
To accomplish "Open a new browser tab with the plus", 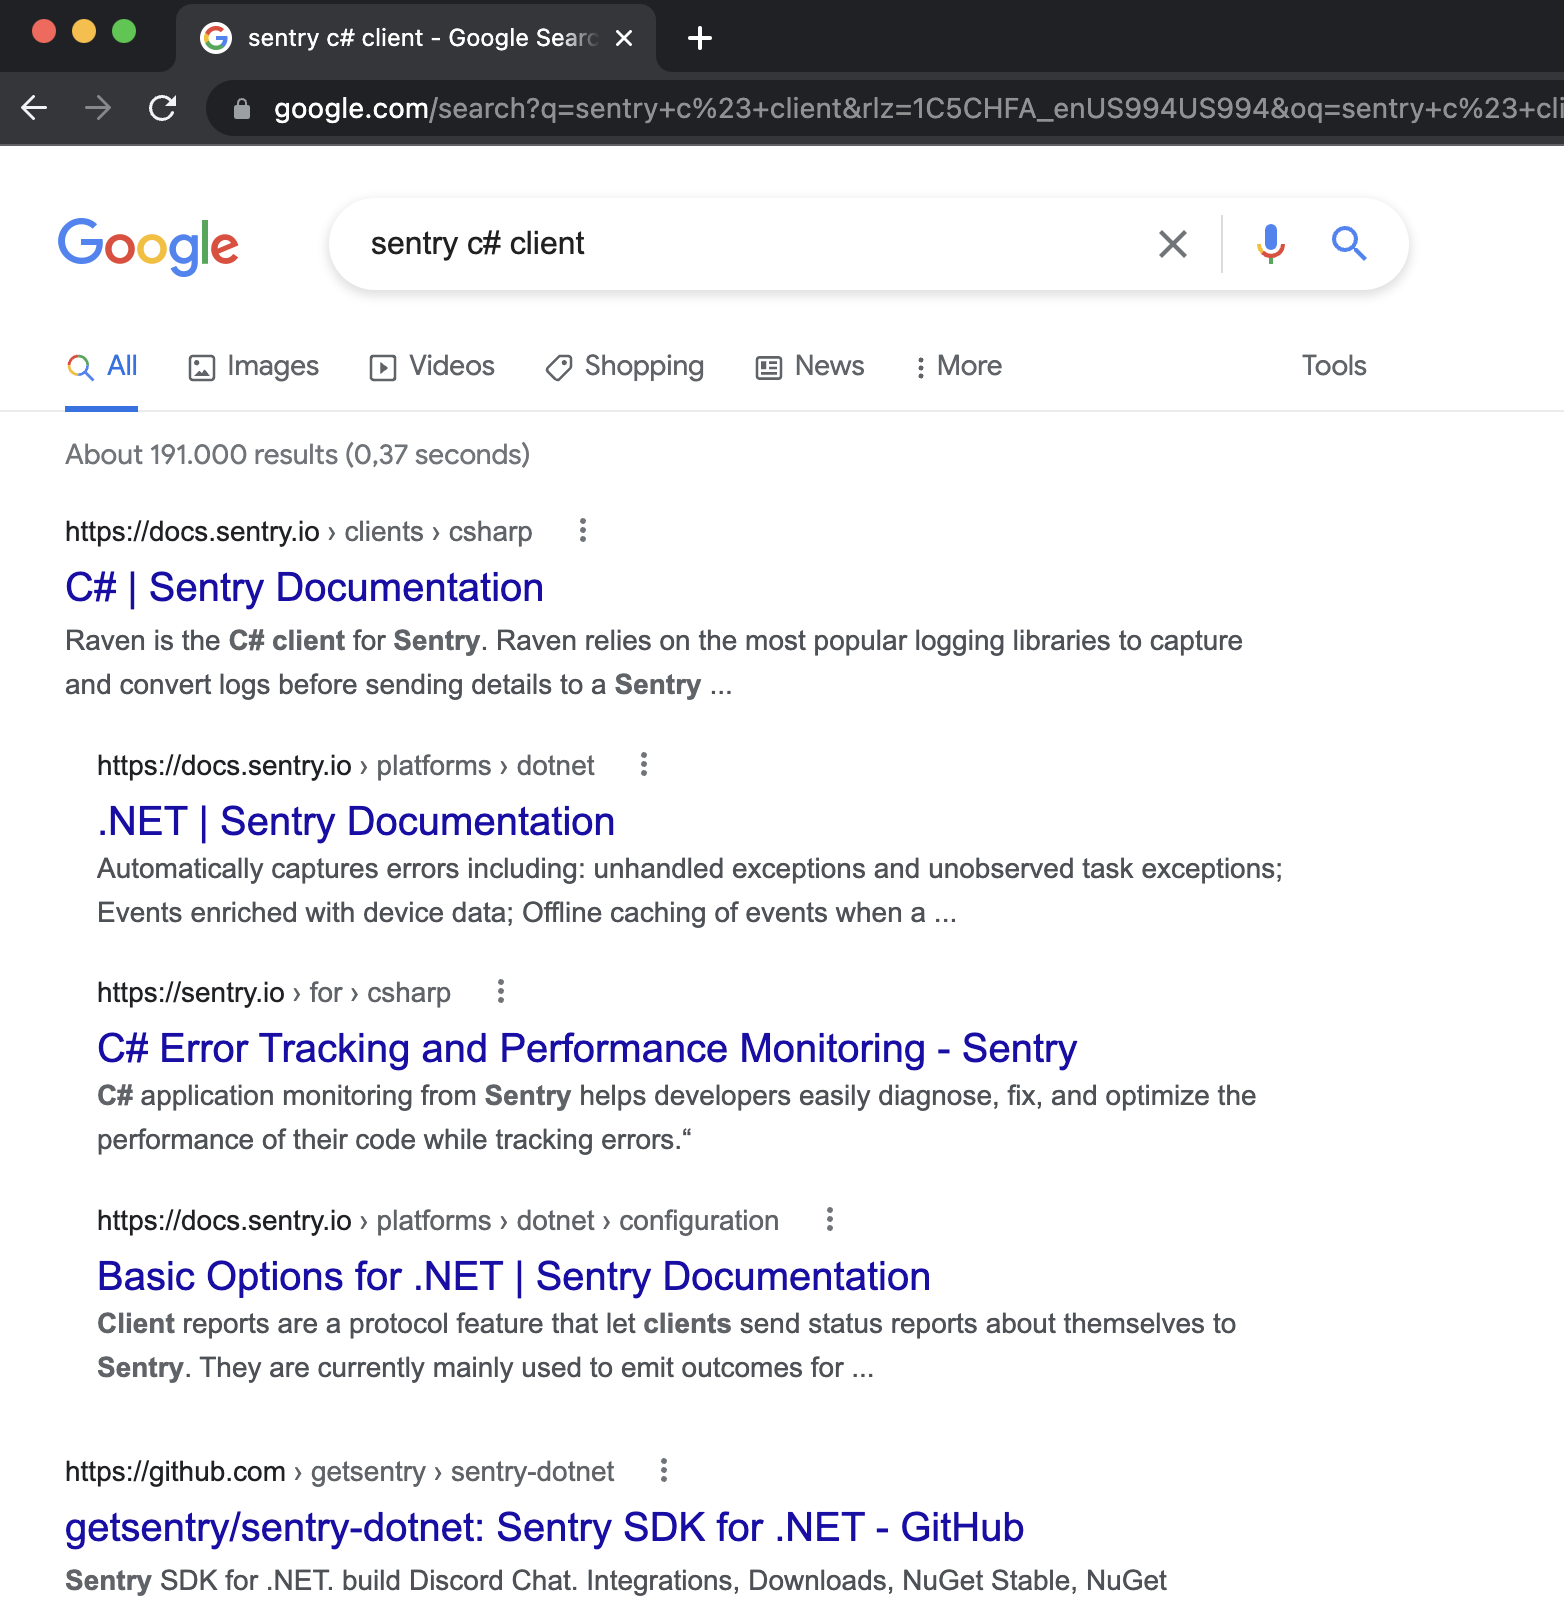I will click(x=699, y=38).
